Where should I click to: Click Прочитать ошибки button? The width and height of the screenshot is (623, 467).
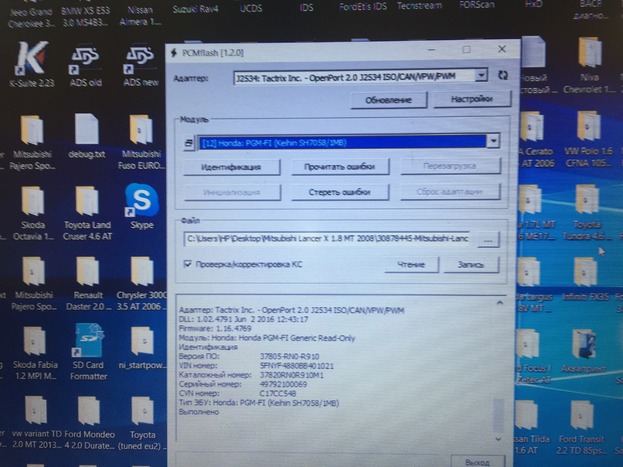[339, 167]
